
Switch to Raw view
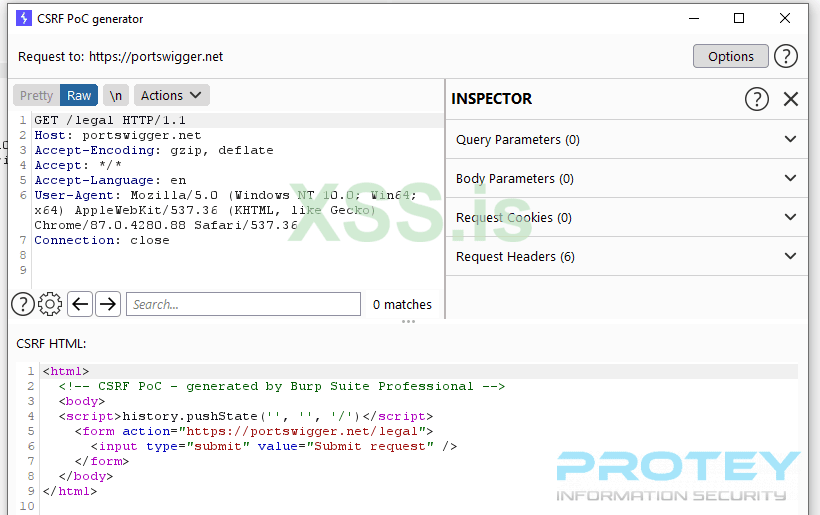click(79, 96)
